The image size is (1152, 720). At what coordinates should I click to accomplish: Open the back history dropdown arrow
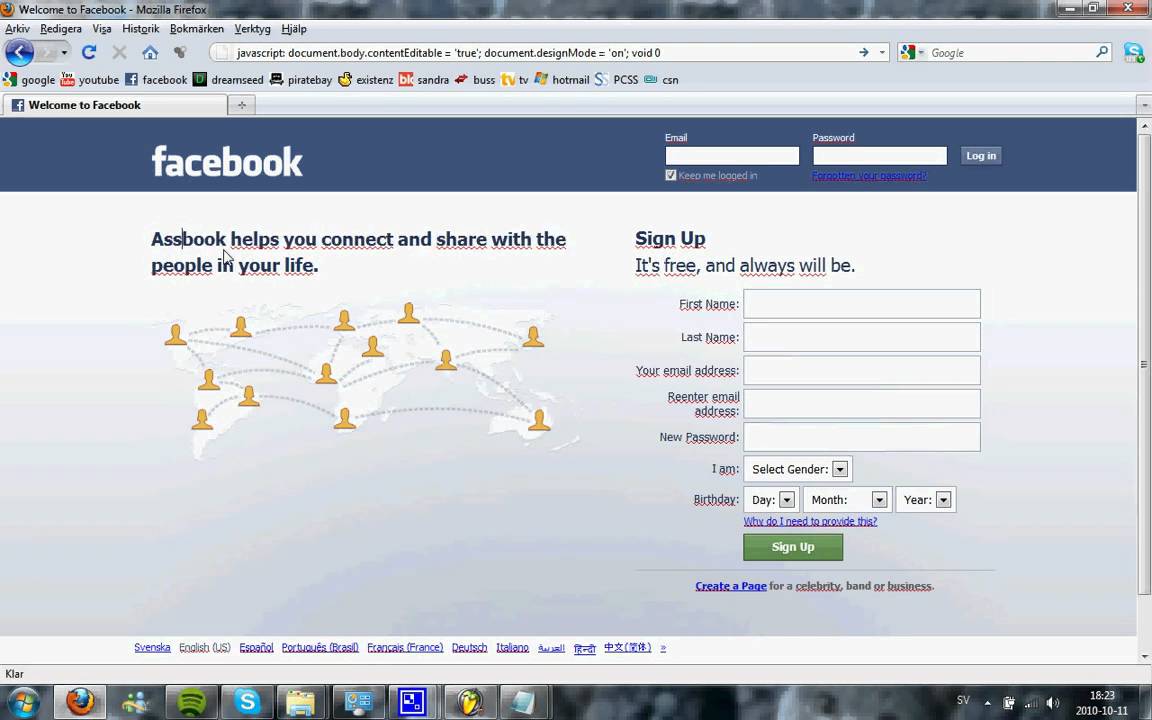click(65, 53)
